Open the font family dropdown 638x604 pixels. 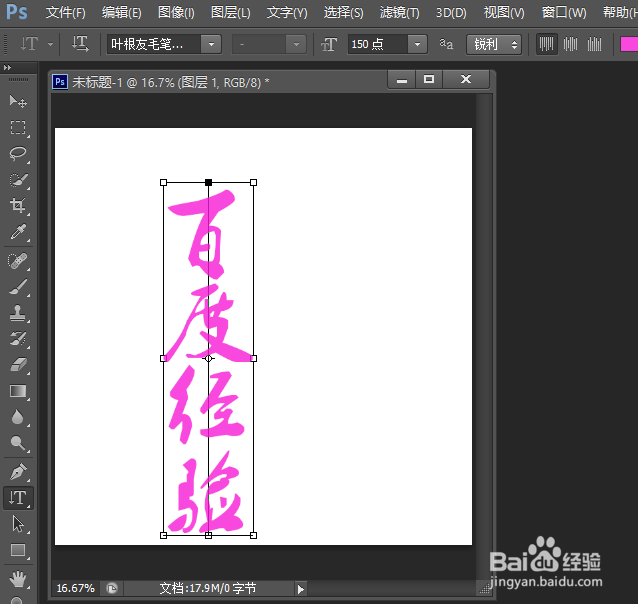coord(211,44)
